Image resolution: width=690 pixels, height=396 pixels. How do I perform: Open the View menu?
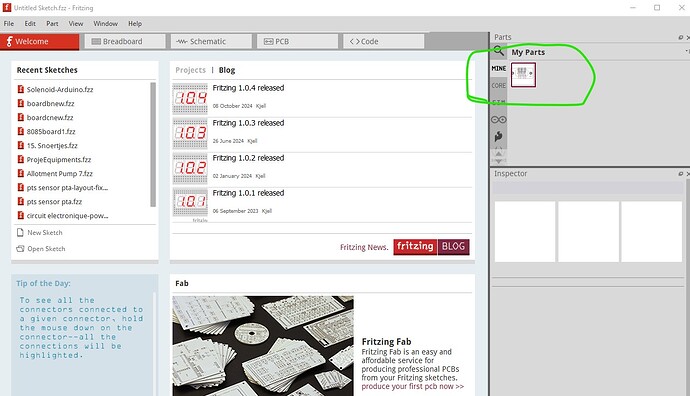[76, 23]
